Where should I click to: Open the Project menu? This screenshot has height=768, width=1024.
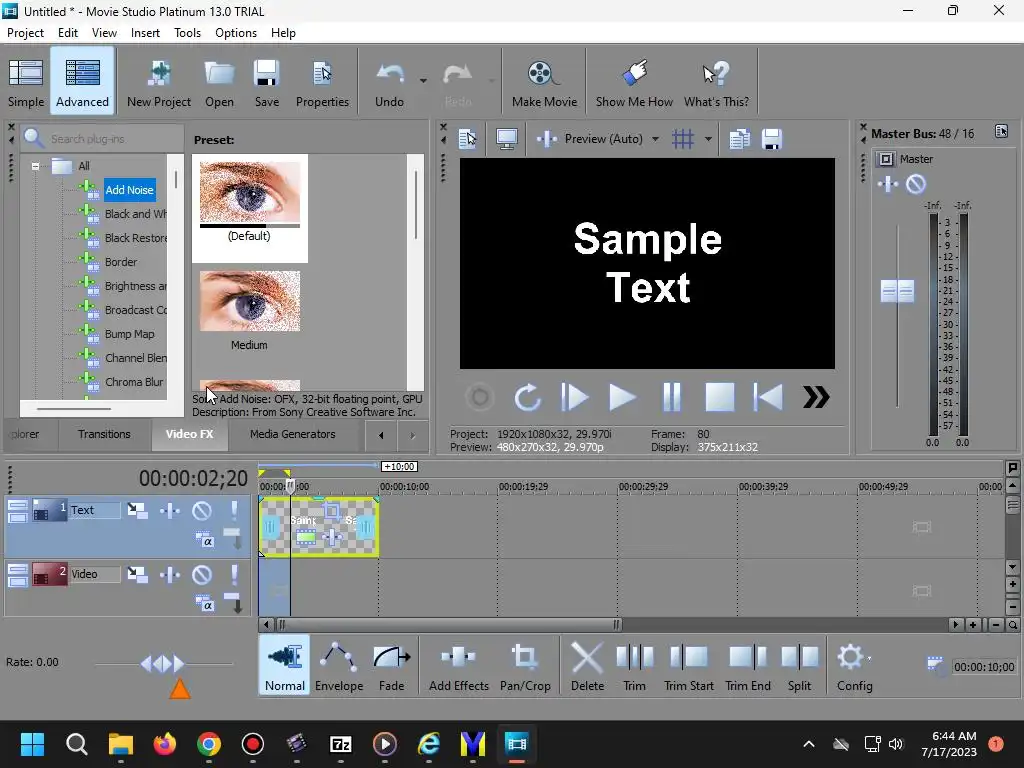(25, 33)
